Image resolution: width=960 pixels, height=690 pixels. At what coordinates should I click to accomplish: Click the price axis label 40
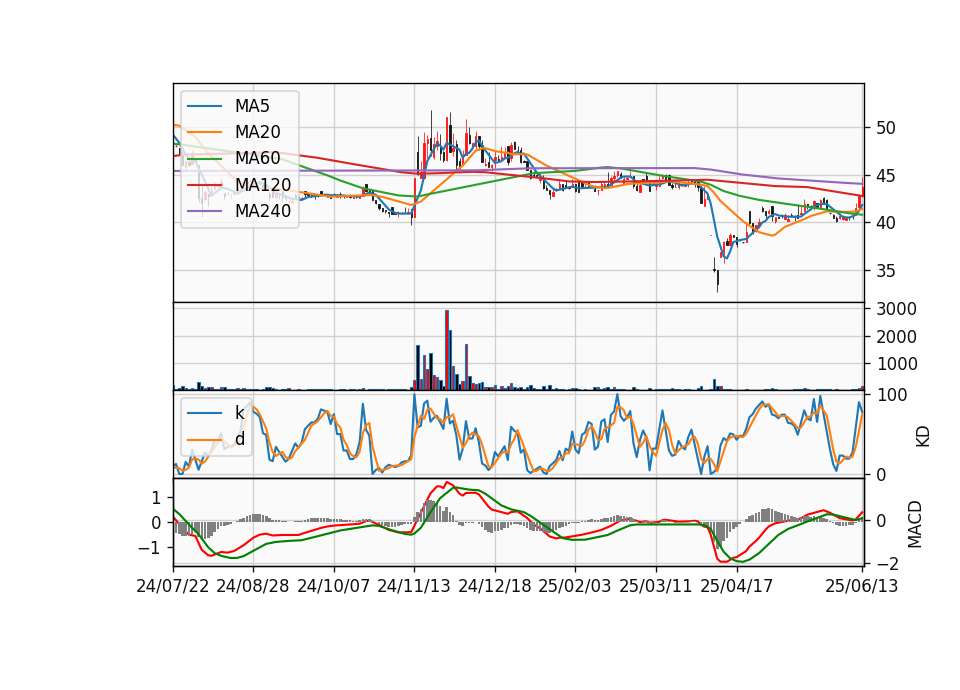coord(886,223)
